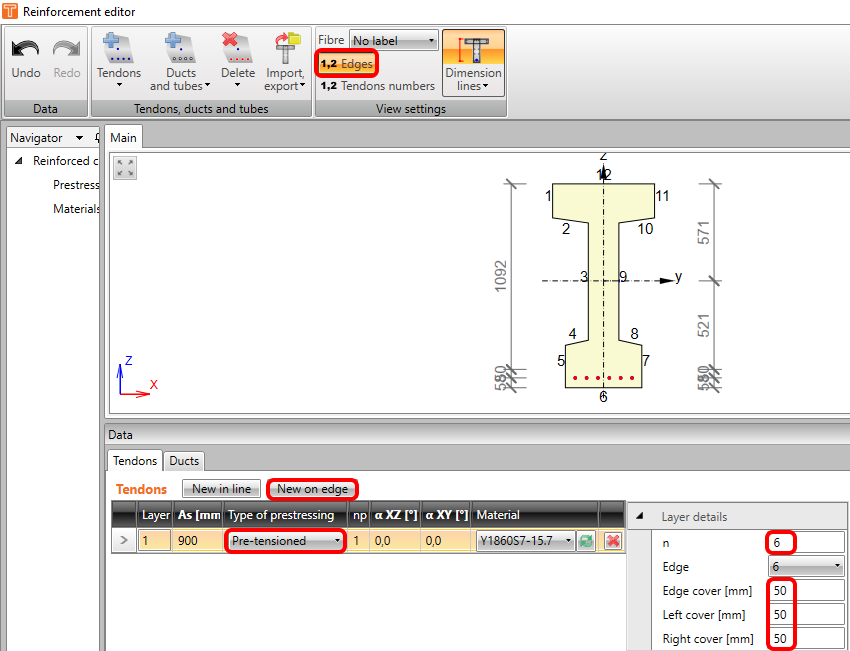
Task: Toggle the Dimension lines view button
Action: [473, 62]
